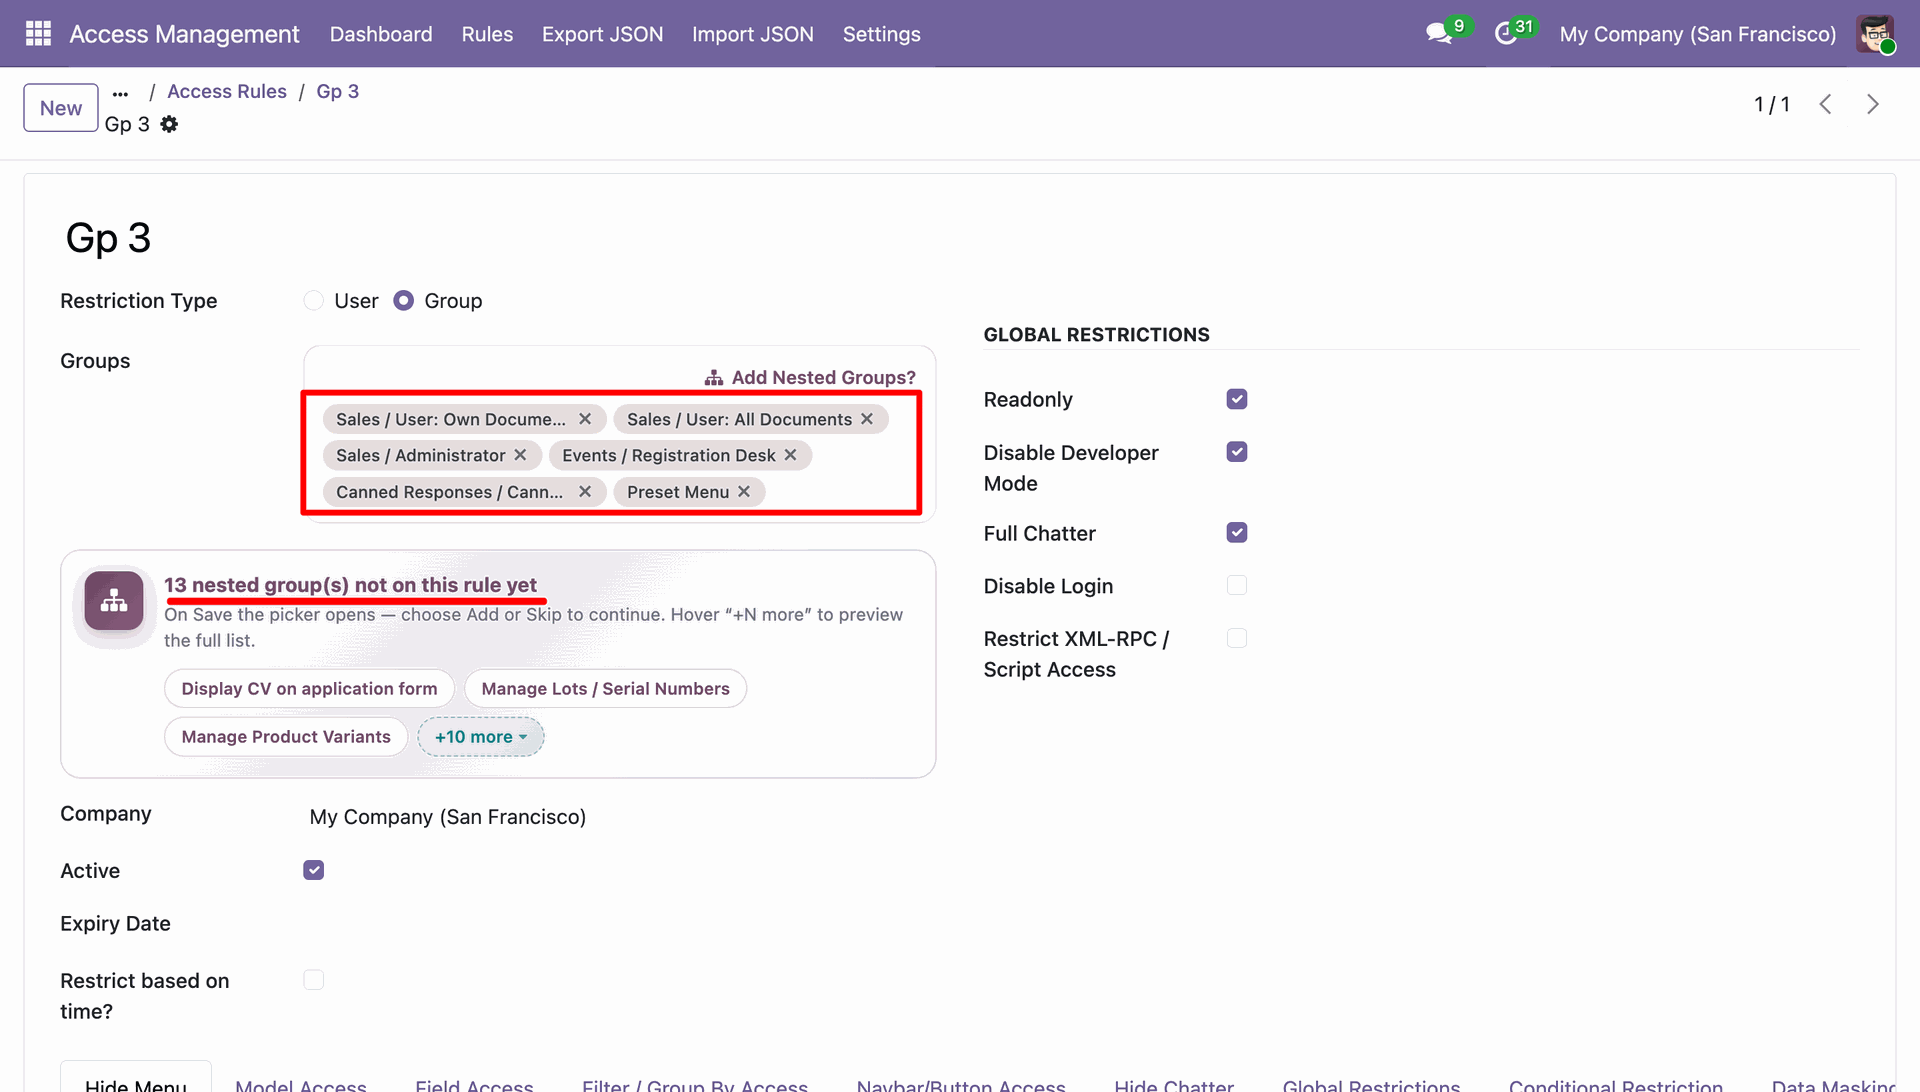This screenshot has height=1092, width=1920.
Task: Open the apps grid menu icon
Action: tap(38, 34)
